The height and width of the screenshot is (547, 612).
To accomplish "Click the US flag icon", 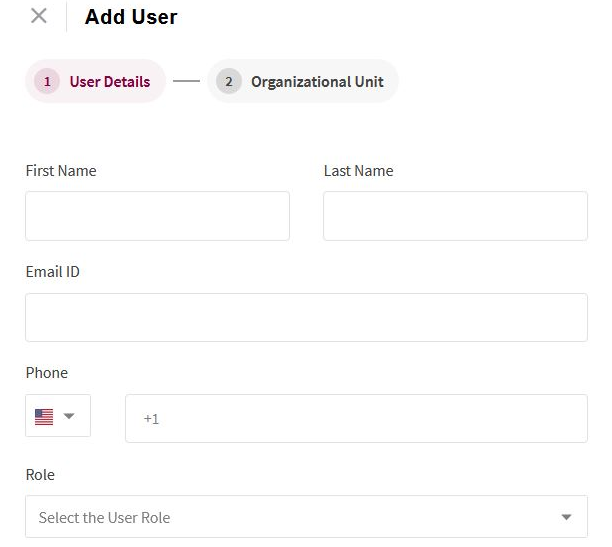I will click(x=44, y=417).
